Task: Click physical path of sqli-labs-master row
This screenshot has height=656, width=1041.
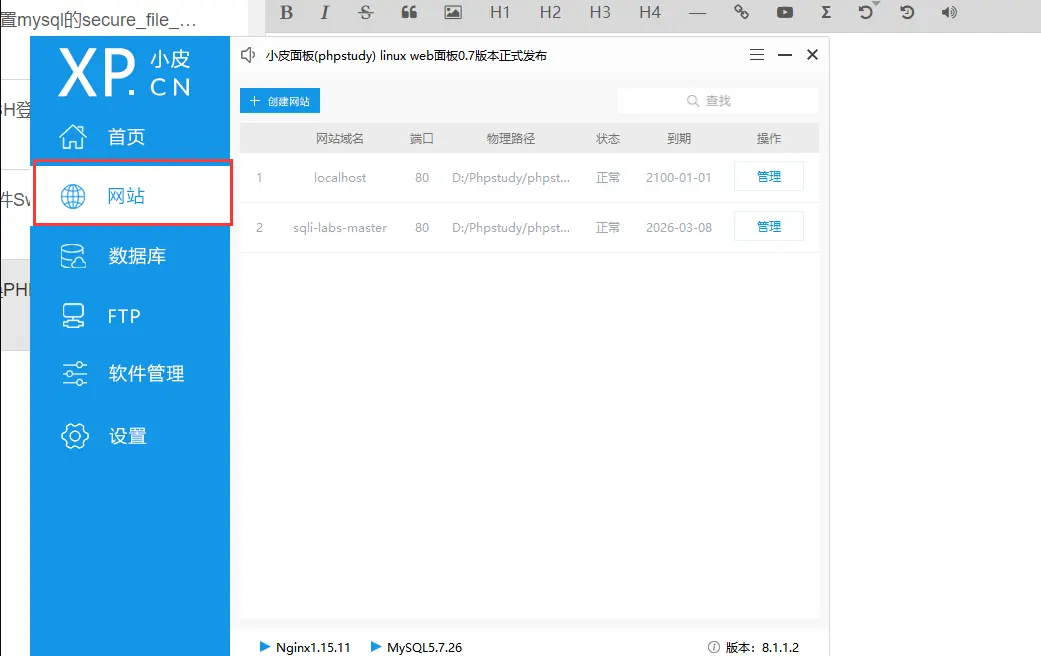Action: pyautogui.click(x=511, y=228)
